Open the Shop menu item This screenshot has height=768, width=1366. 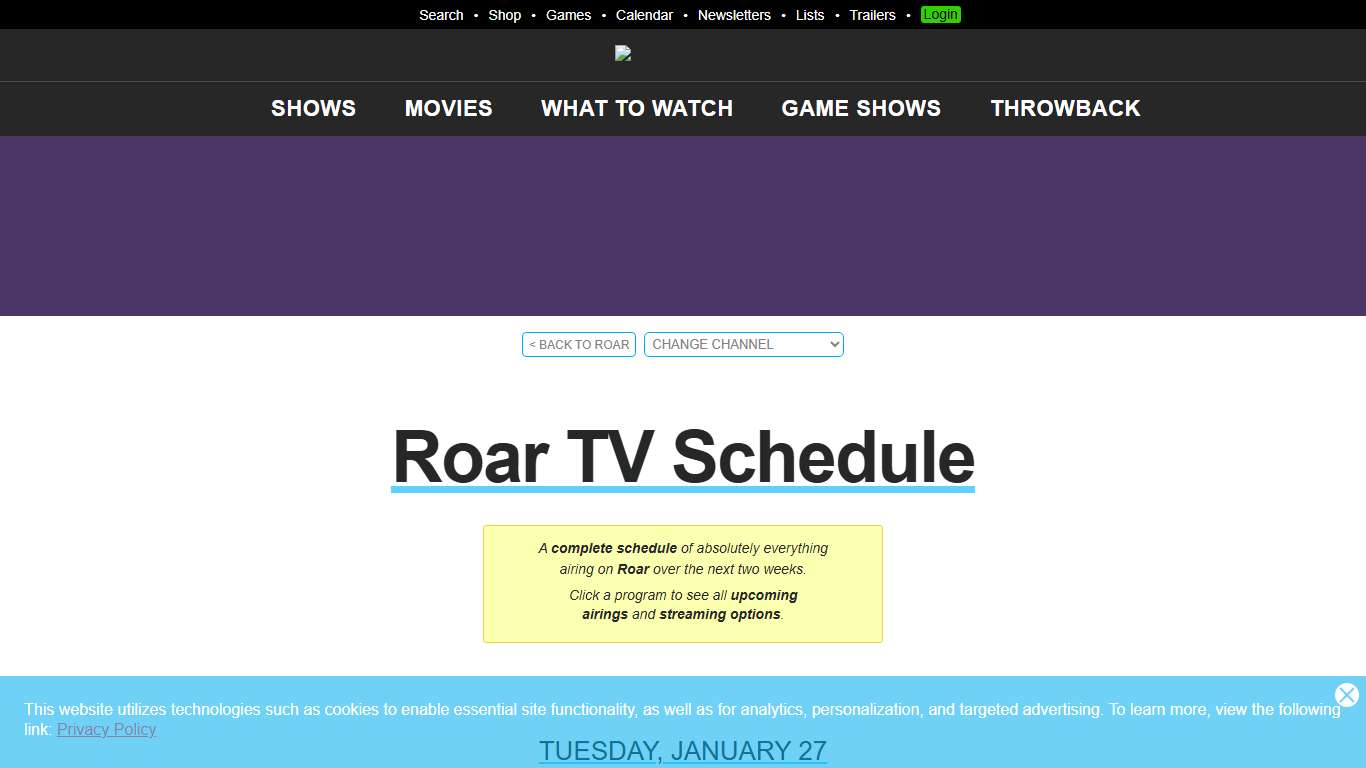(505, 15)
